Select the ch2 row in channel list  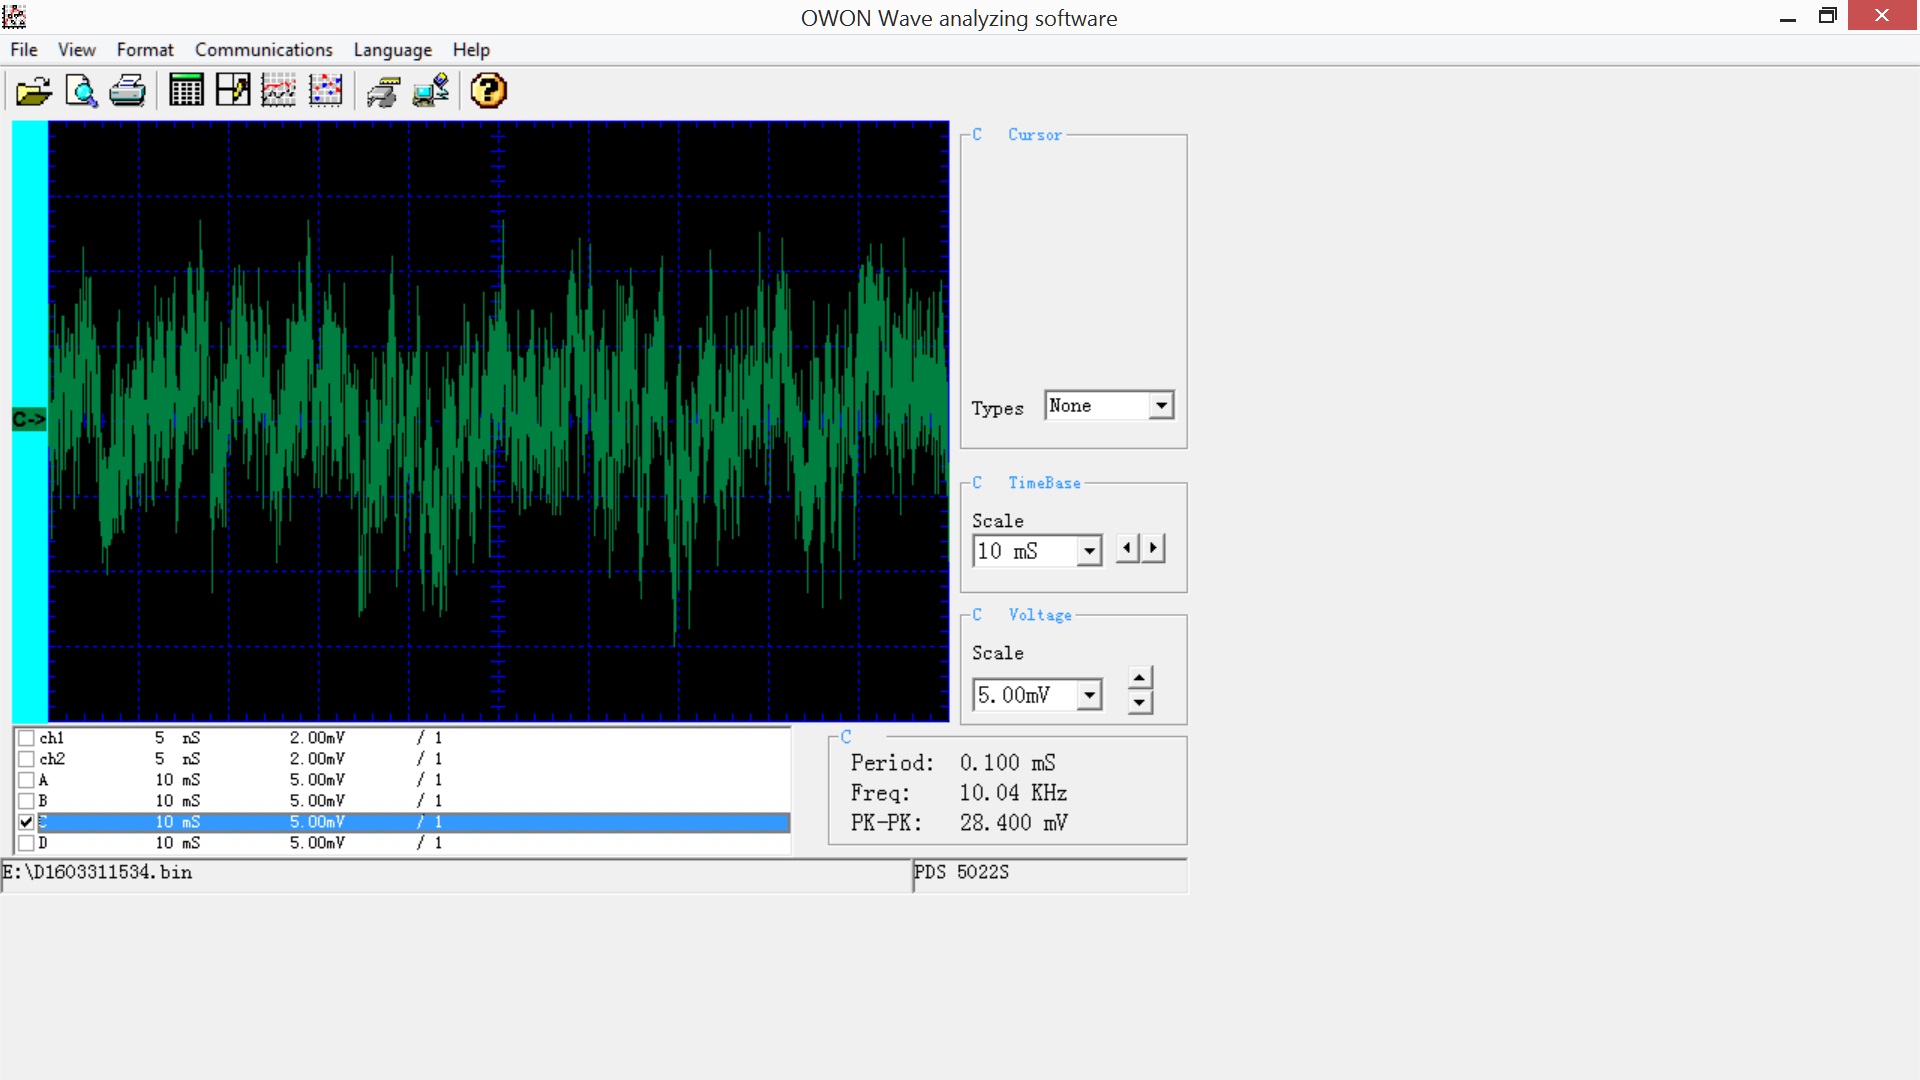click(x=414, y=759)
